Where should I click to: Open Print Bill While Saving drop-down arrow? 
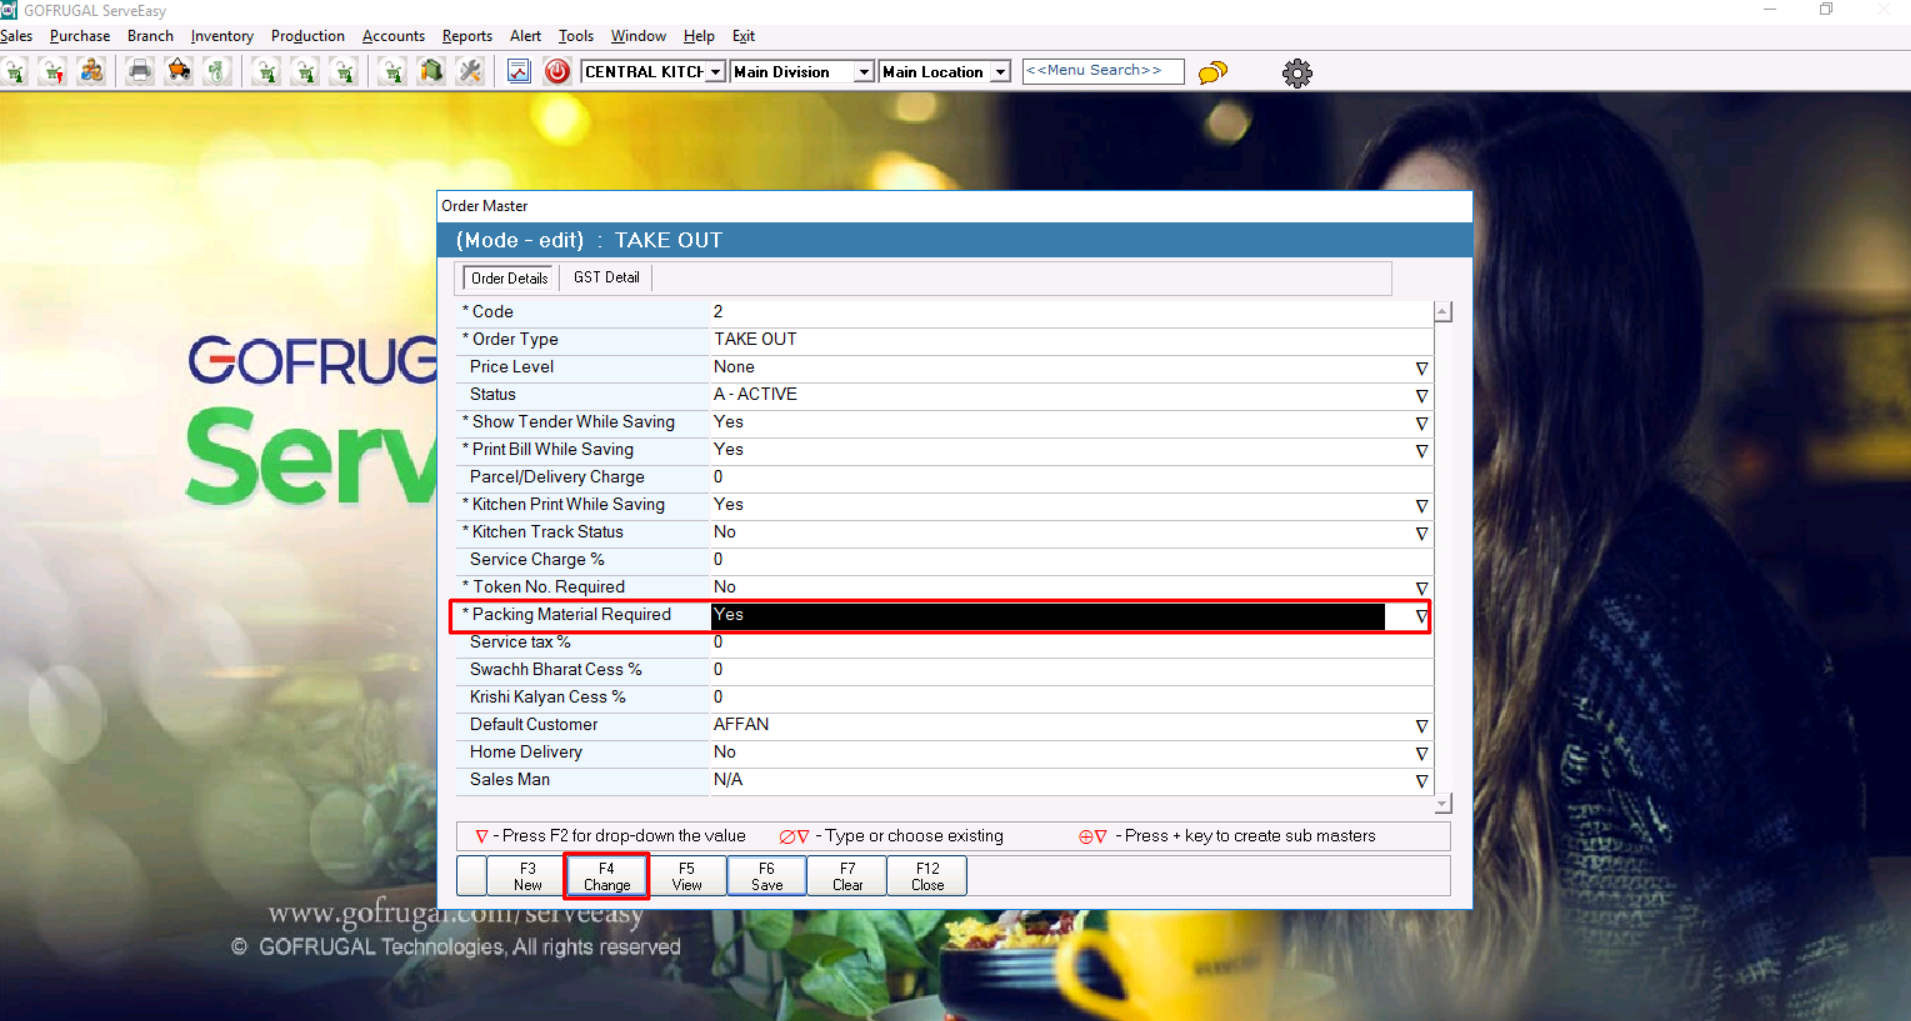pos(1421,451)
